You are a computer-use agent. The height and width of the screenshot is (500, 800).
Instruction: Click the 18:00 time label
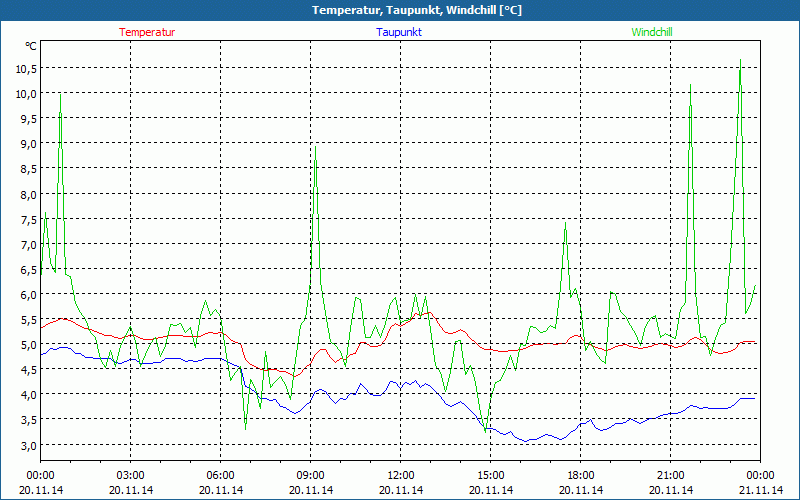click(581, 475)
